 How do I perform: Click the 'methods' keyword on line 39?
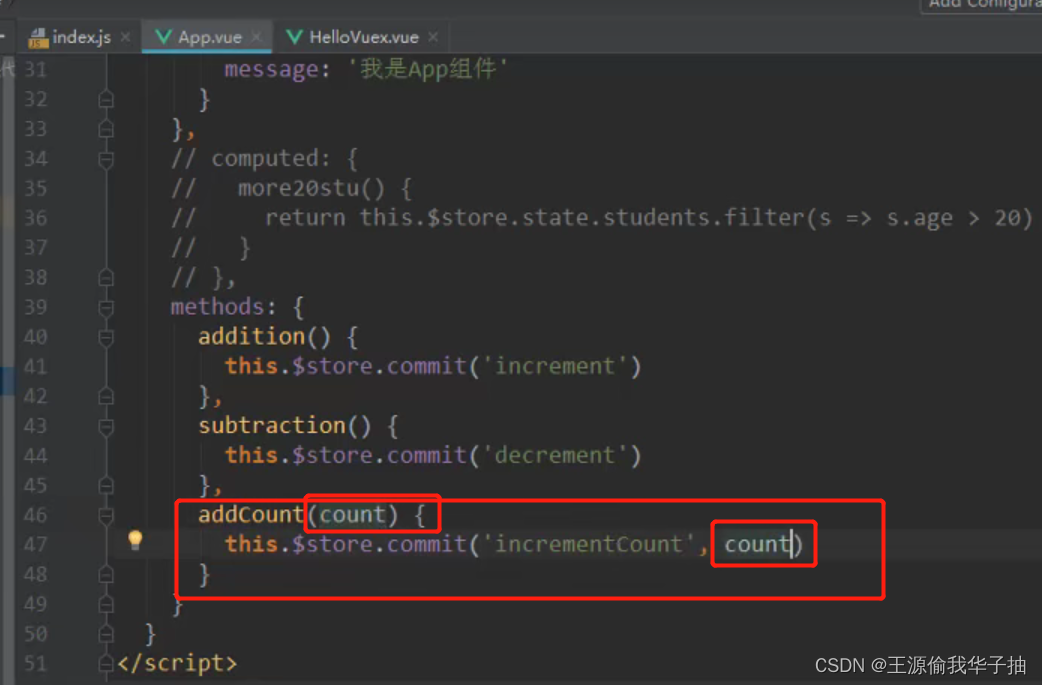pos(217,307)
